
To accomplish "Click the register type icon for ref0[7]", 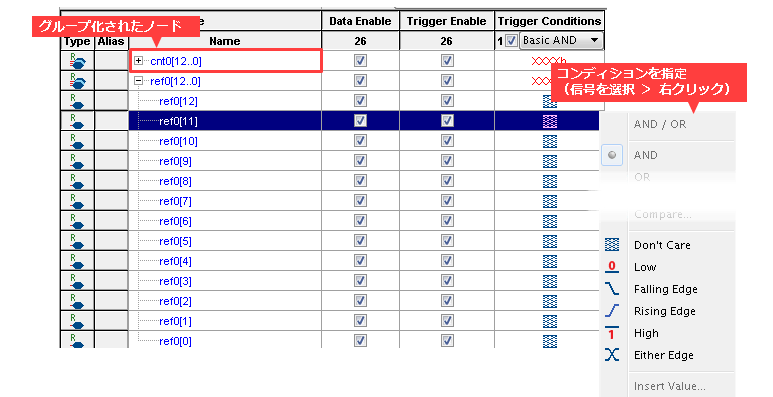I will pyautogui.click(x=76, y=201).
